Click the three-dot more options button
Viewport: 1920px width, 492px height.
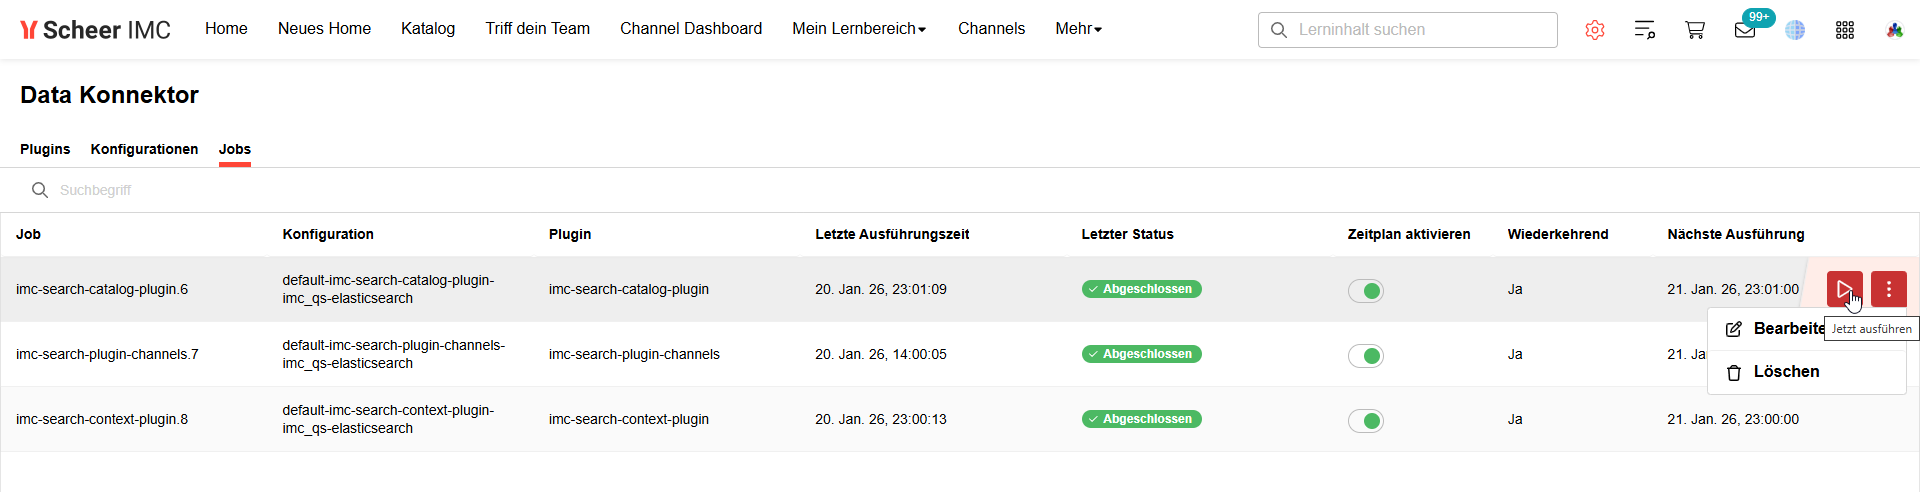1888,289
